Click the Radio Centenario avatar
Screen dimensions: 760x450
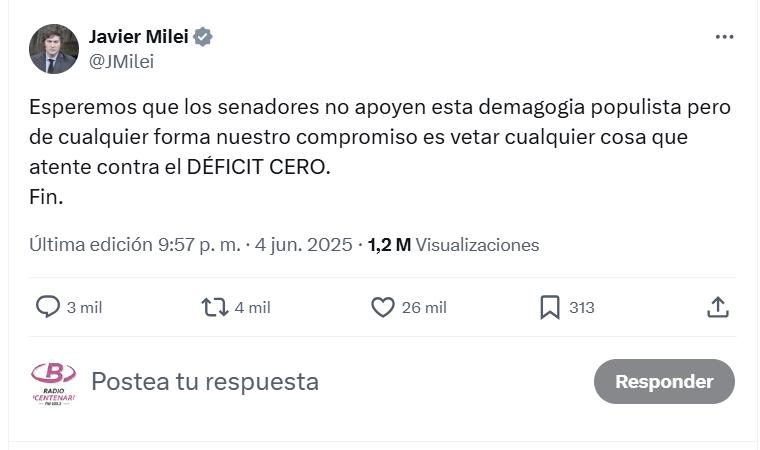pyautogui.click(x=54, y=382)
